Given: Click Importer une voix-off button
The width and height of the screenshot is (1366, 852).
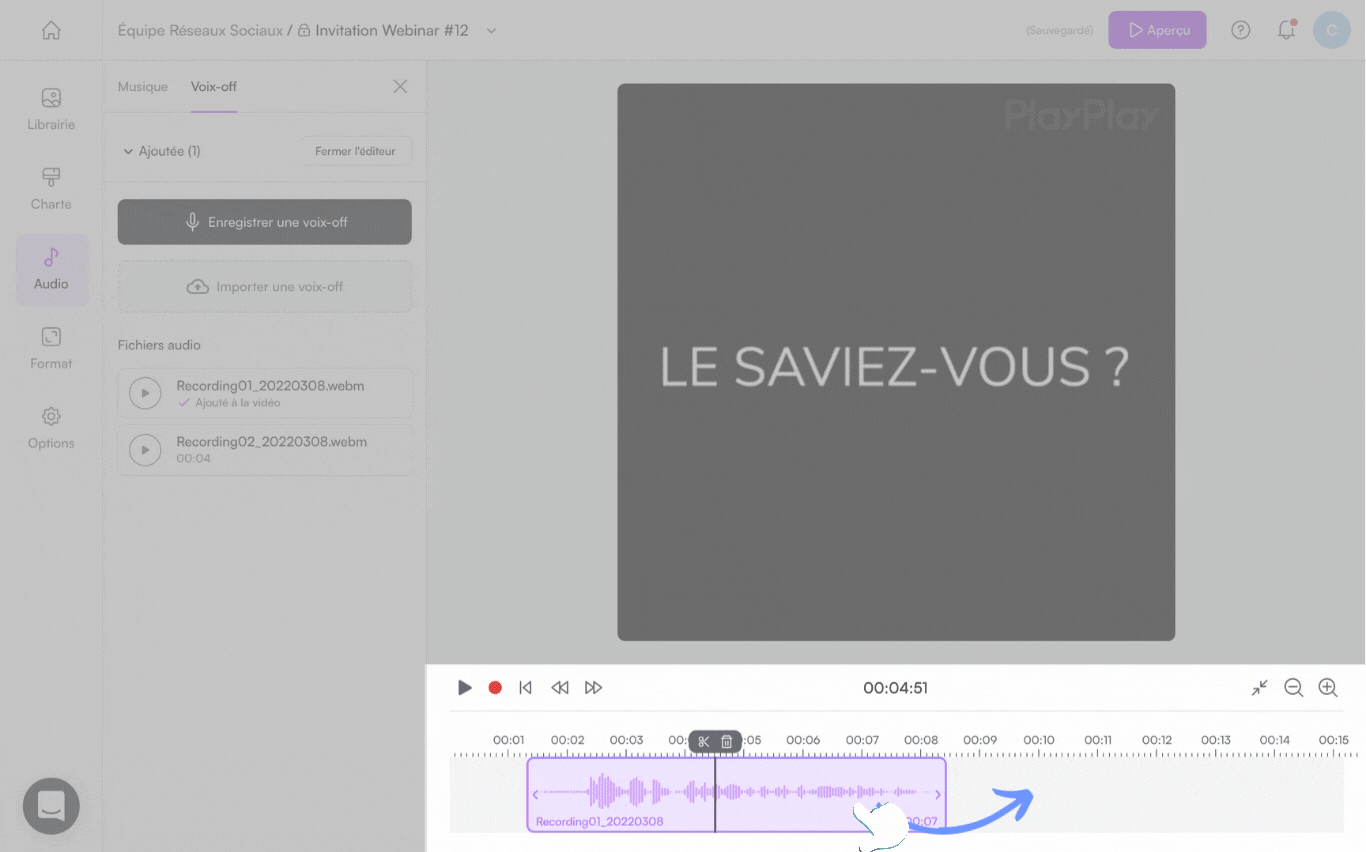Looking at the screenshot, I should coord(265,287).
